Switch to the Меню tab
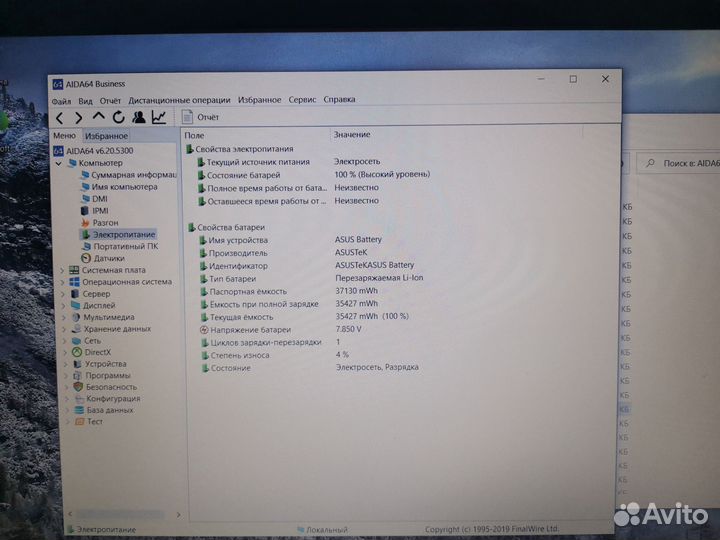The height and width of the screenshot is (540, 720). click(64, 135)
